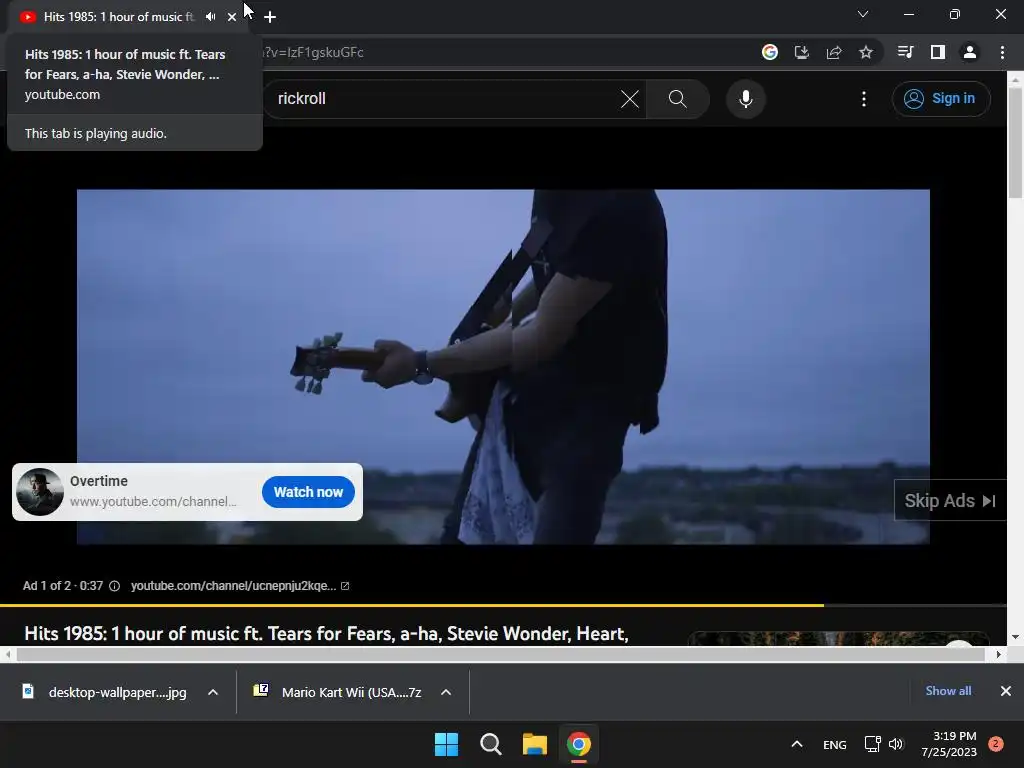
Task: Open the ad's youtube.com/channel link
Action: [240, 586]
